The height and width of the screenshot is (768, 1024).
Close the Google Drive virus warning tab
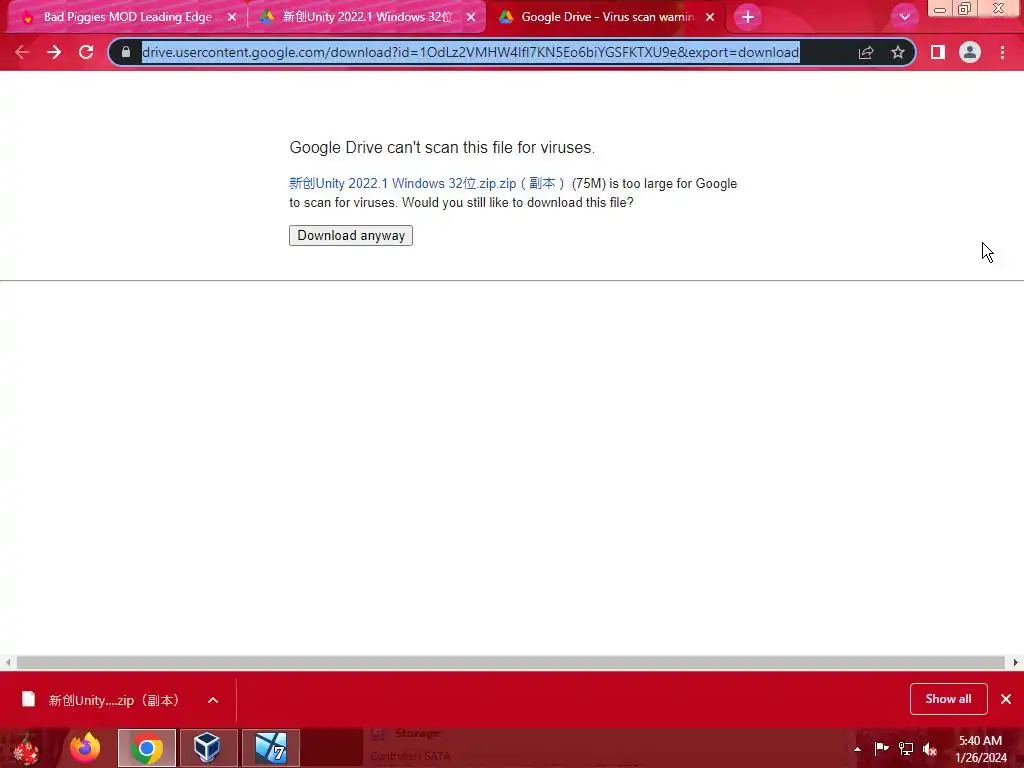tap(710, 17)
